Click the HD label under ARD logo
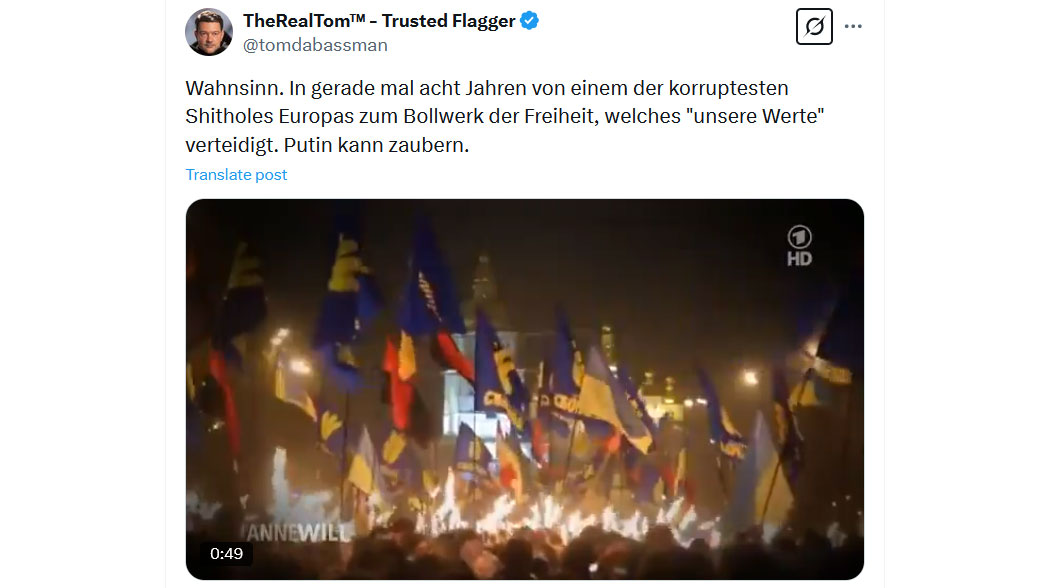Screen dimensions: 1050x588 click(x=800, y=259)
